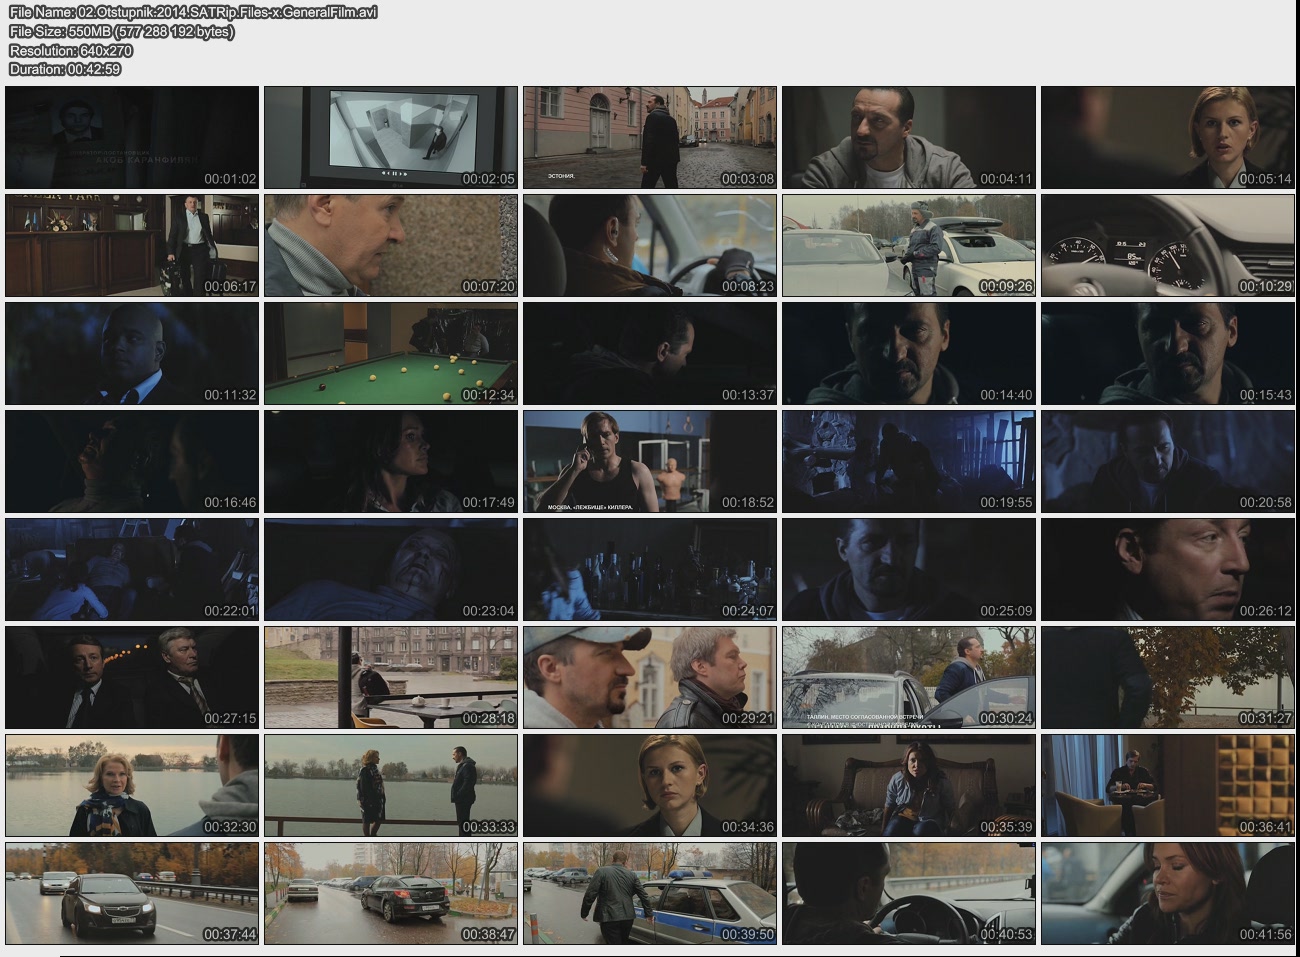Open the black car on road frame at 00:37:44
This screenshot has height=957, width=1300.
132,893
